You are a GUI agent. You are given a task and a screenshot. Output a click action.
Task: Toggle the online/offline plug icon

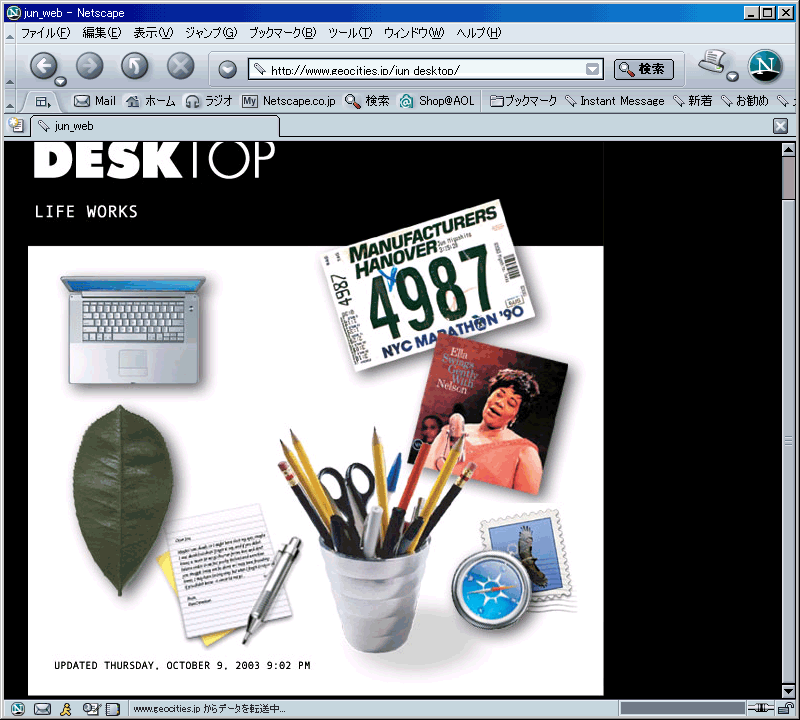pos(761,708)
